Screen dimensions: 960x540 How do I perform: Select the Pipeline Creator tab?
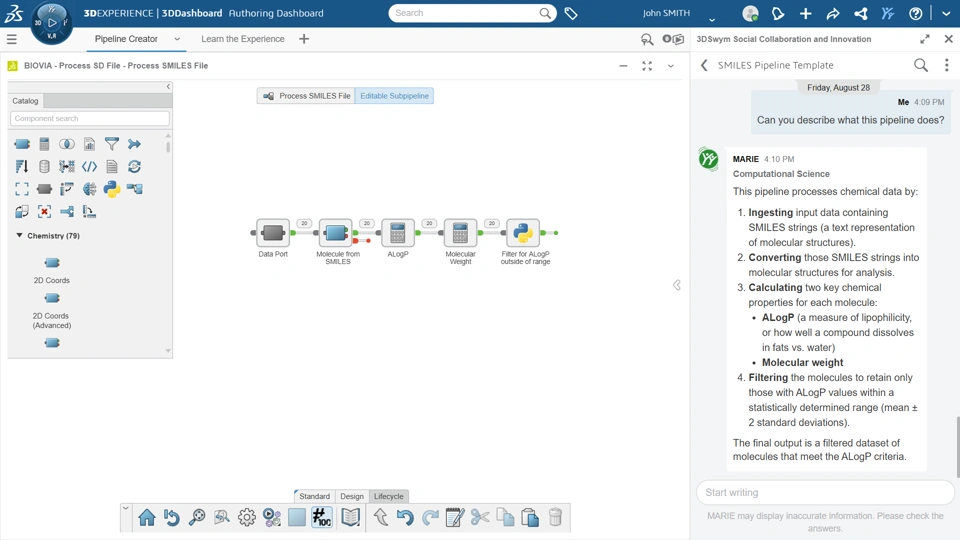tap(126, 39)
